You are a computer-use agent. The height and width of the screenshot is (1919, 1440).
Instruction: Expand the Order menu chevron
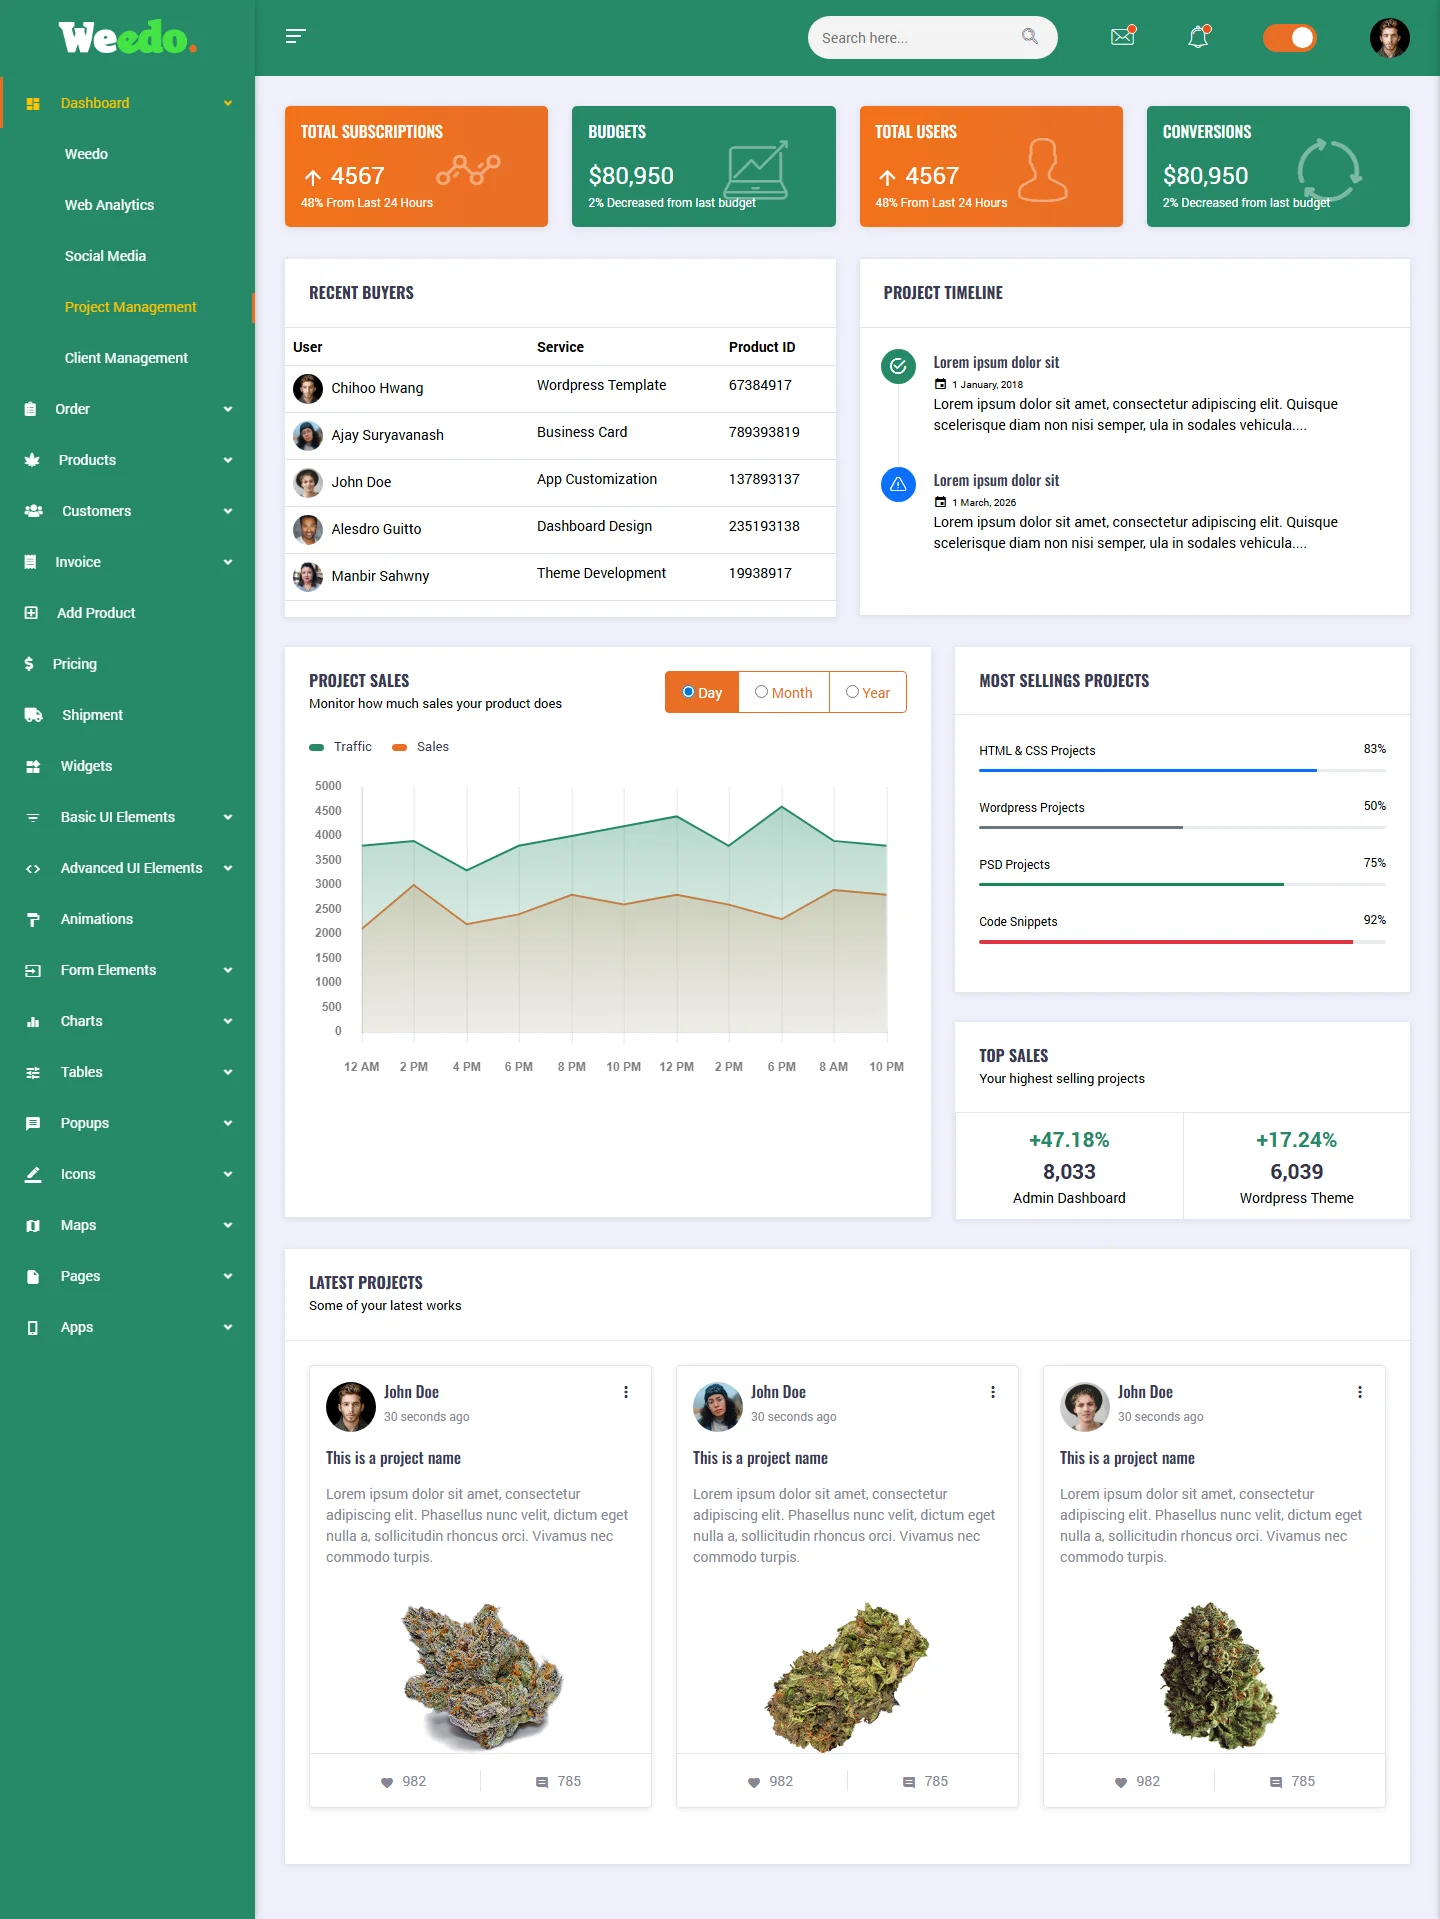pos(228,409)
